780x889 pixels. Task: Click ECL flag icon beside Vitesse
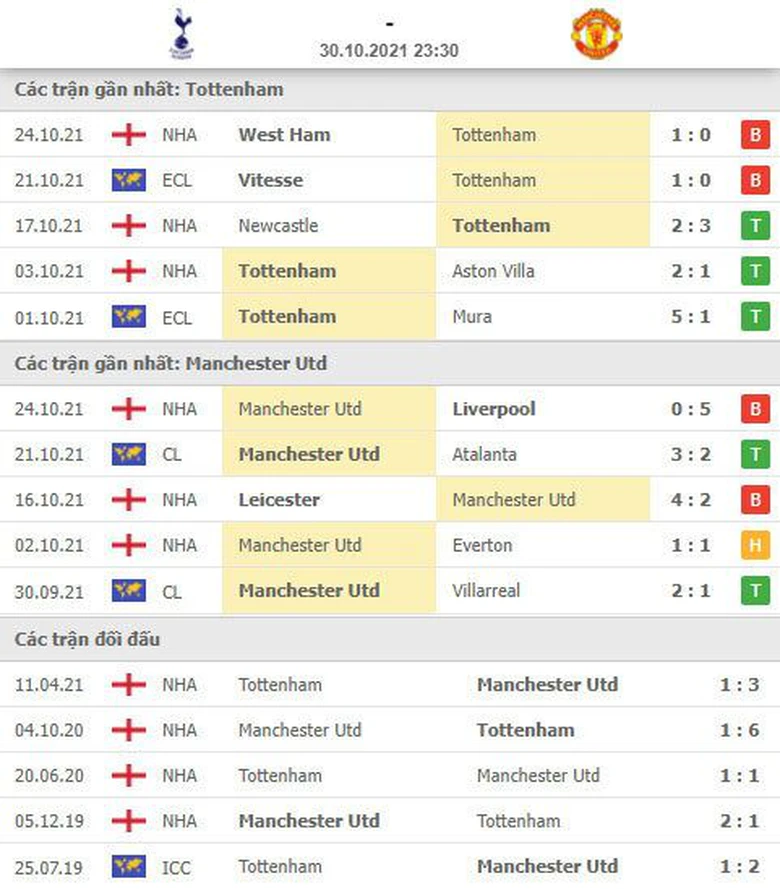pyautogui.click(x=129, y=181)
